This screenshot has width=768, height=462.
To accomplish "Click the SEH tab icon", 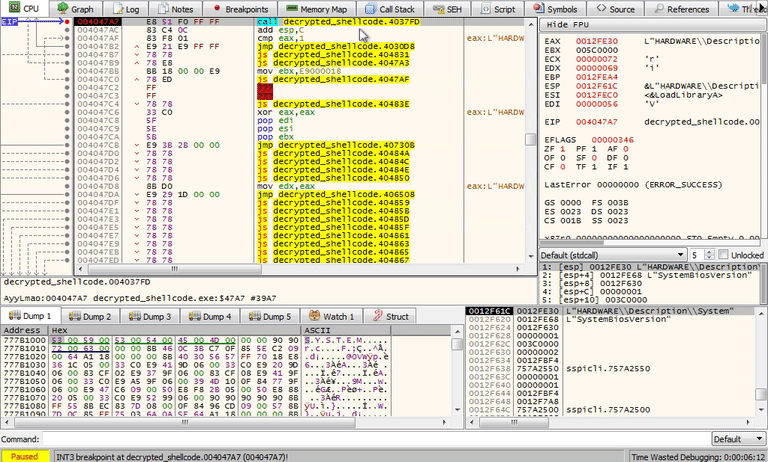I will pos(440,9).
